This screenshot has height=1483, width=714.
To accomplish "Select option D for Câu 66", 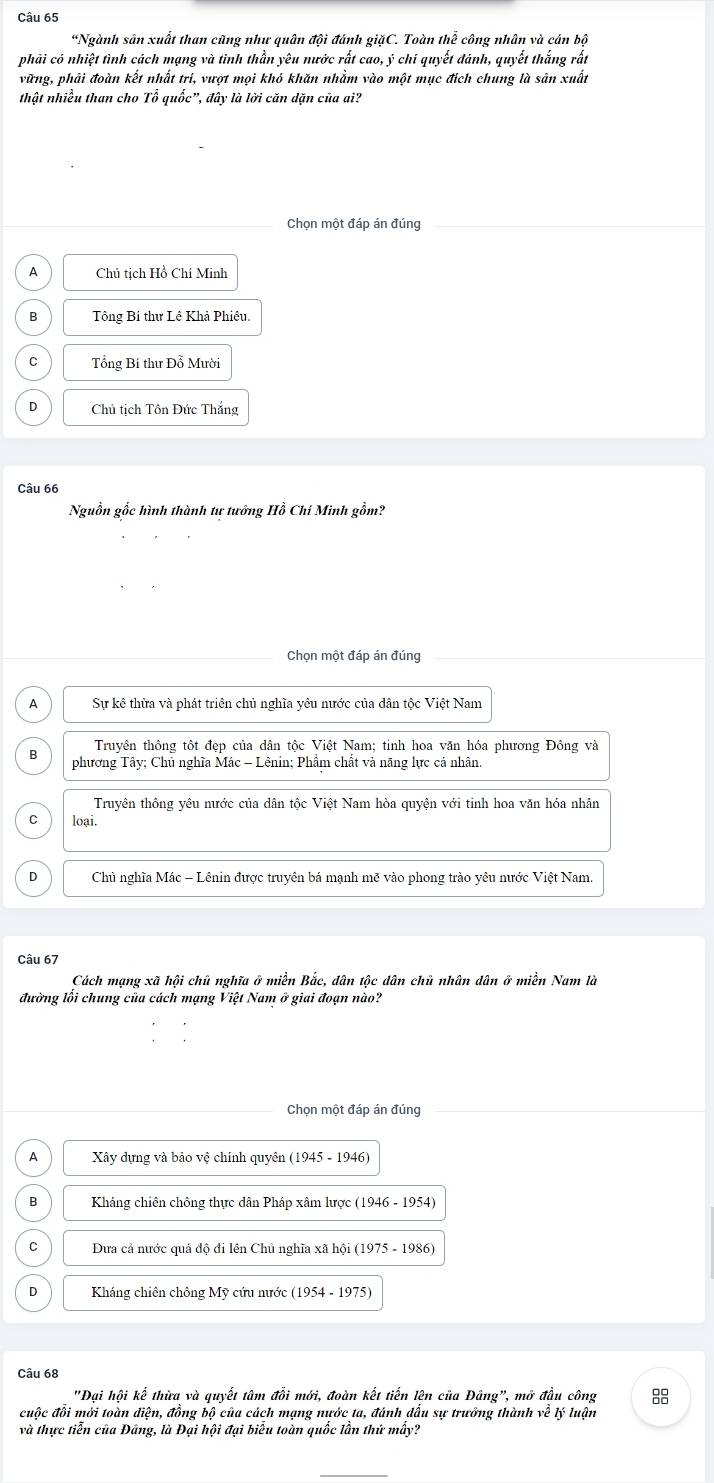I will coord(33,878).
